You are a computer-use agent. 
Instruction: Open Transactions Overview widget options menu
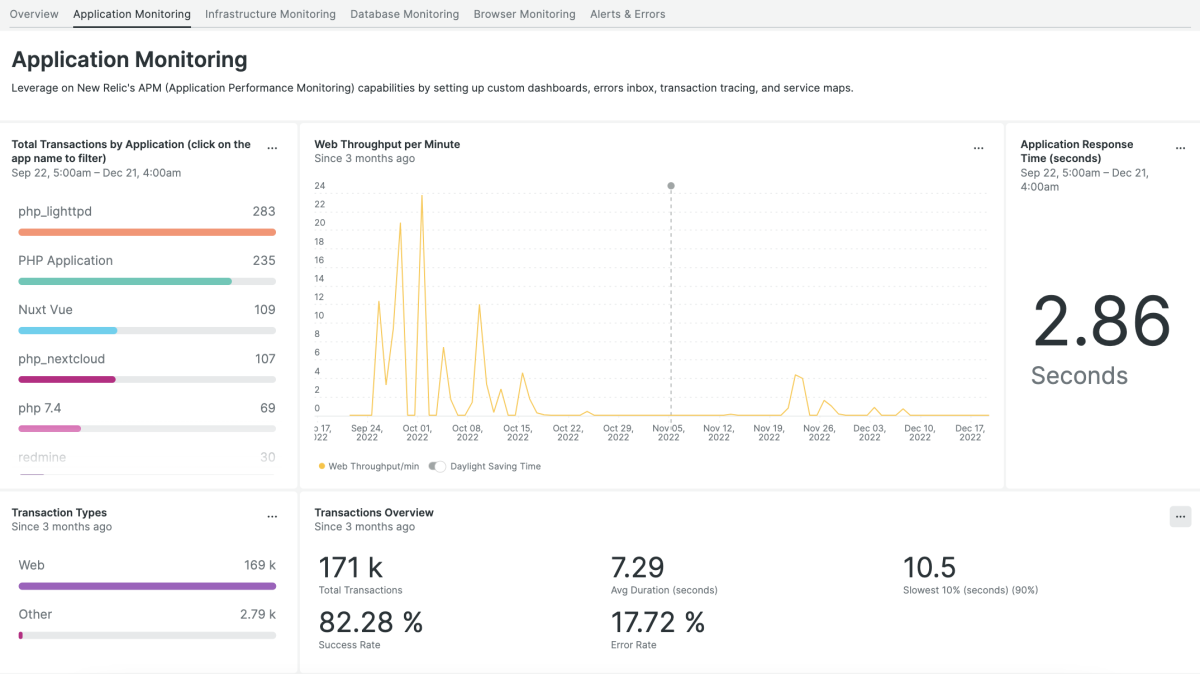[x=1181, y=517]
